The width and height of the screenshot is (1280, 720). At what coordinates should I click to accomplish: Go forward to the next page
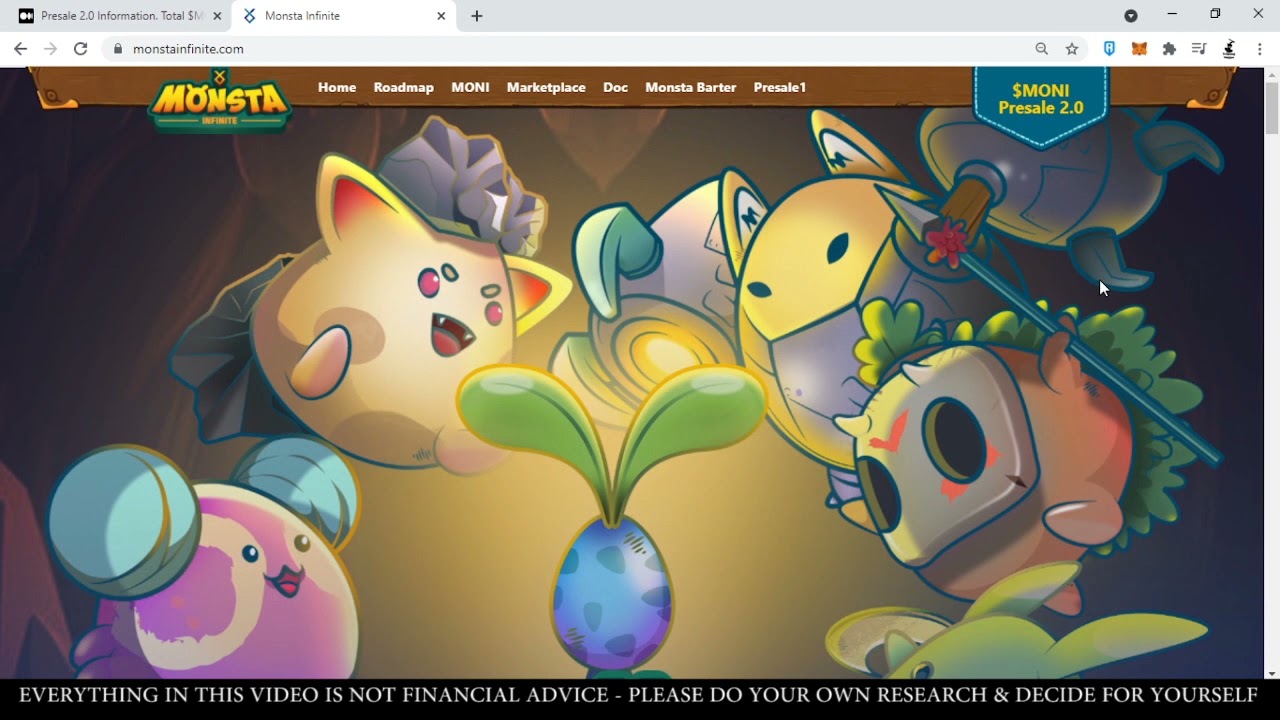click(x=50, y=49)
